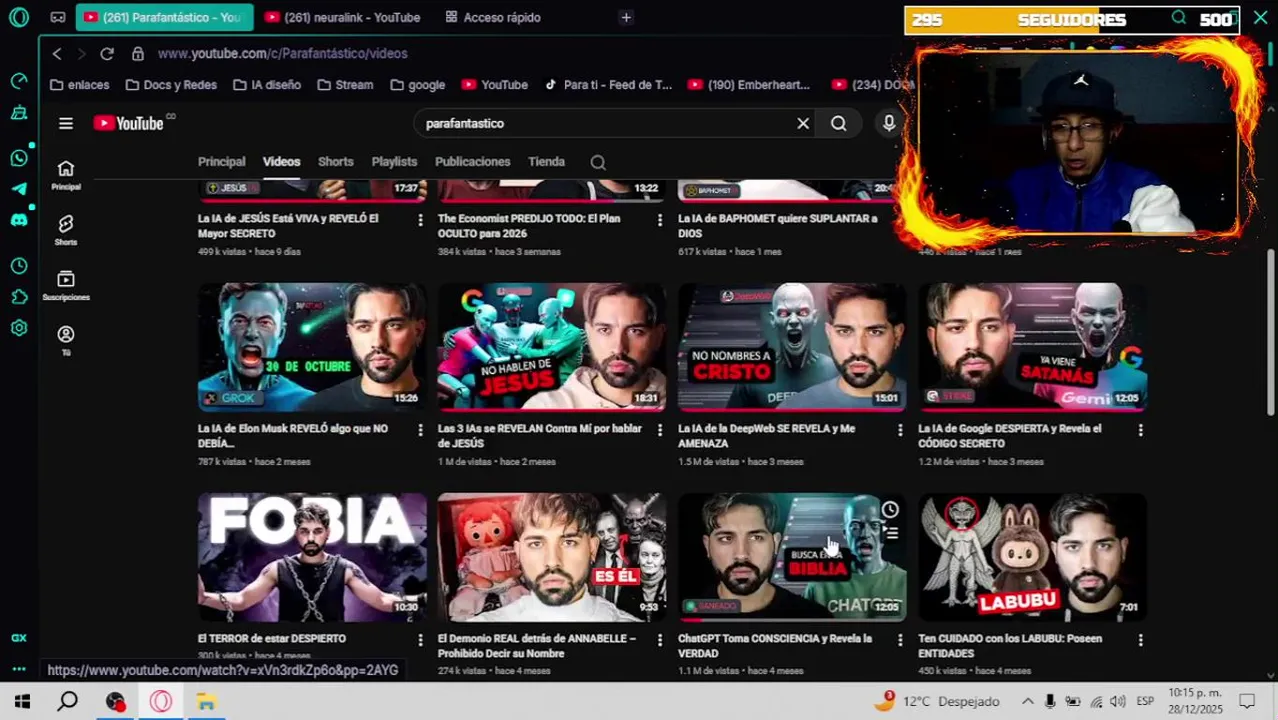
Task: Open the Tienda channel tab
Action: pyautogui.click(x=546, y=162)
